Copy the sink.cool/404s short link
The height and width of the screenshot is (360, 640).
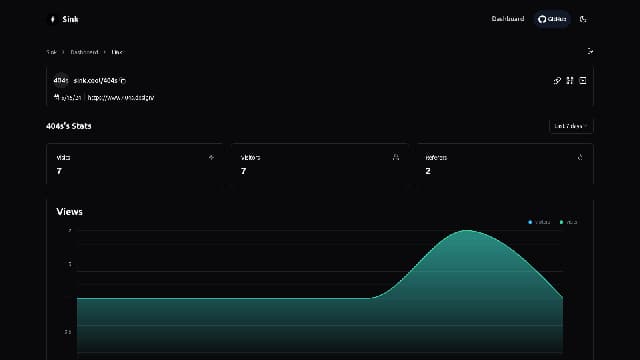click(123, 81)
